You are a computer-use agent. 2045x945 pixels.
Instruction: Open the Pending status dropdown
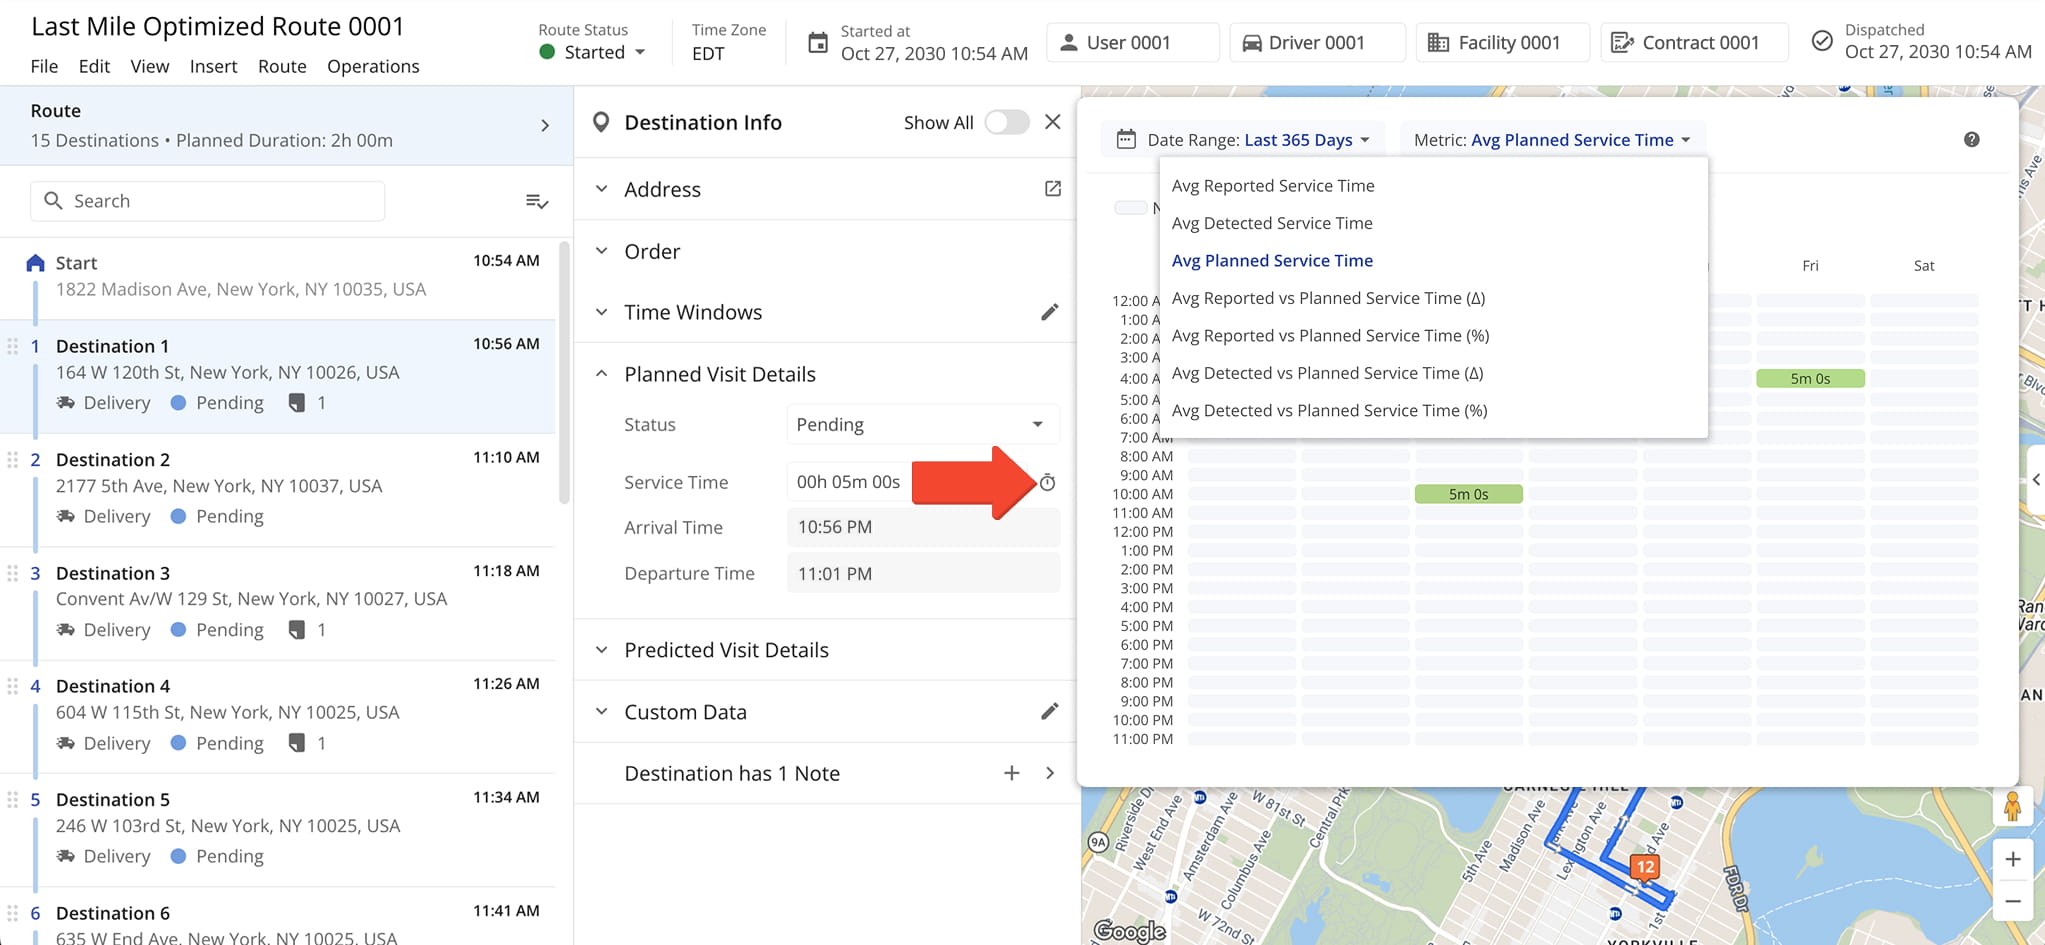pyautogui.click(x=921, y=424)
